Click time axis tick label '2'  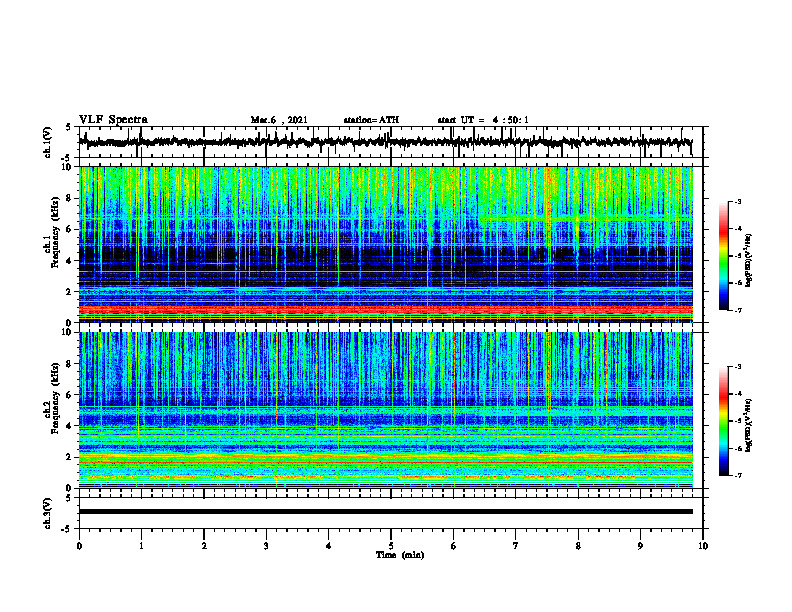[x=204, y=545]
